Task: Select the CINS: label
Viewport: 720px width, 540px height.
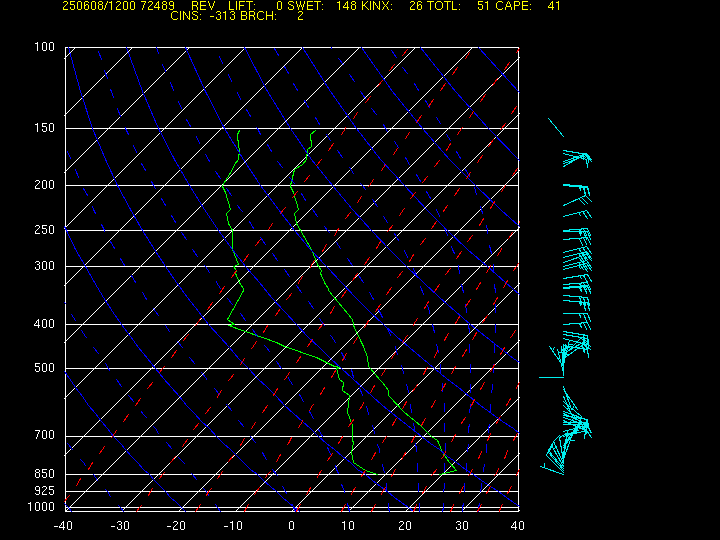Action: 186,16
